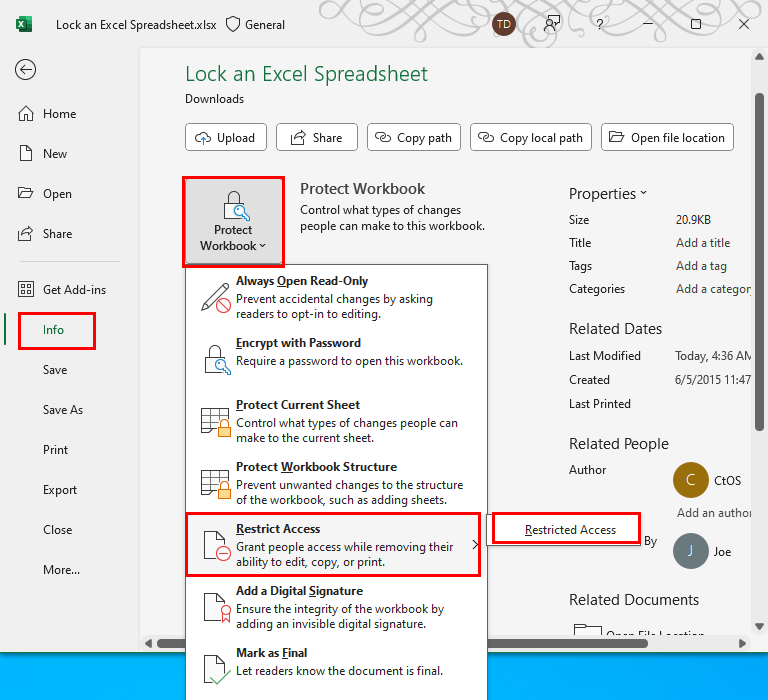
Task: Click the Mark as Final checkmark icon
Action: (216, 670)
